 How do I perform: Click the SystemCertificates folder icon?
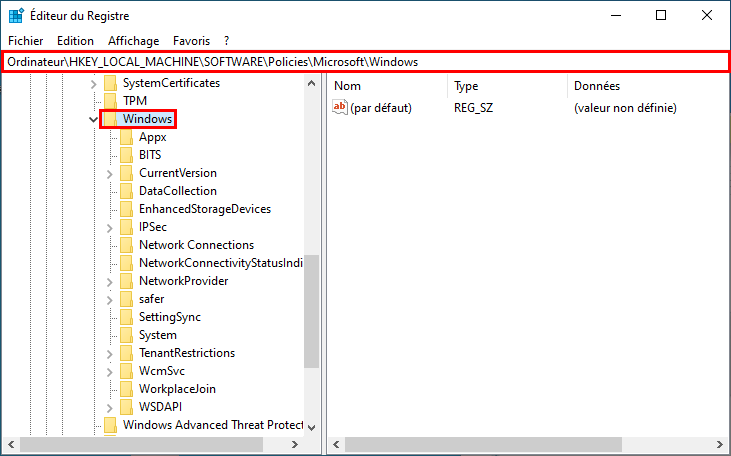pyautogui.click(x=110, y=83)
